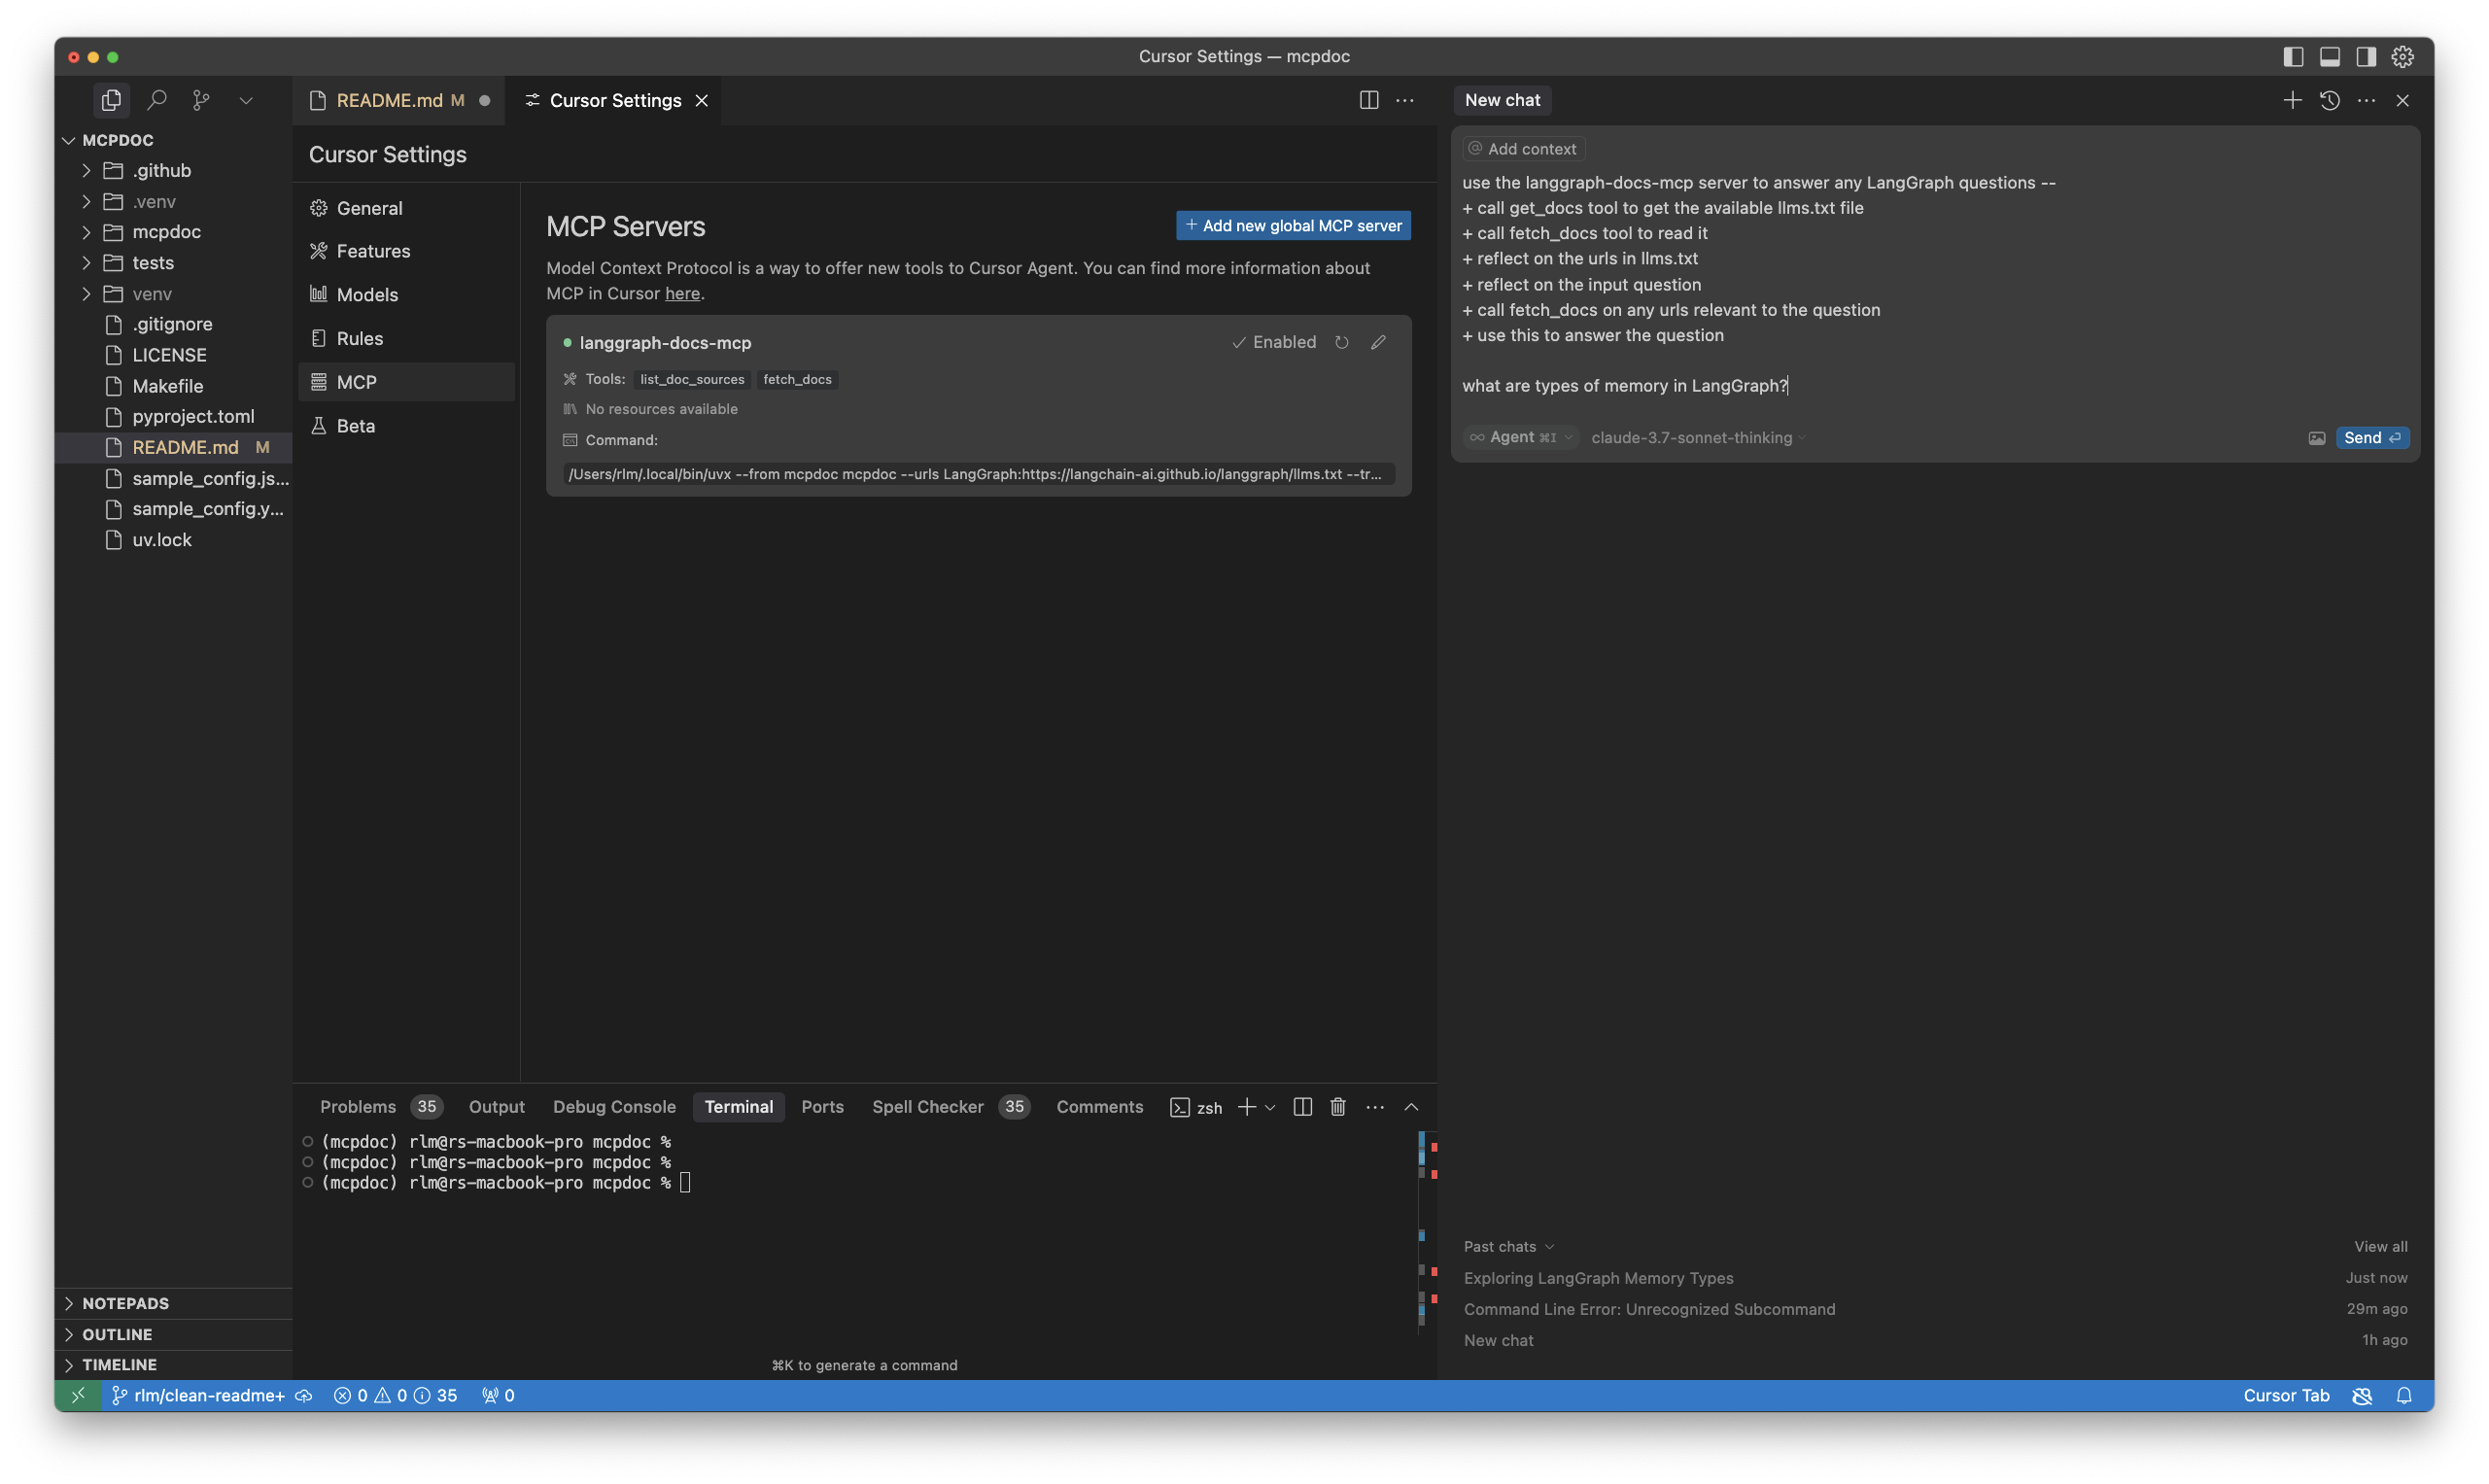Viewport: 2489px width, 1484px height.
Task: Open the claude-3.7-sonnet-thinking model dropdown
Action: (x=1696, y=438)
